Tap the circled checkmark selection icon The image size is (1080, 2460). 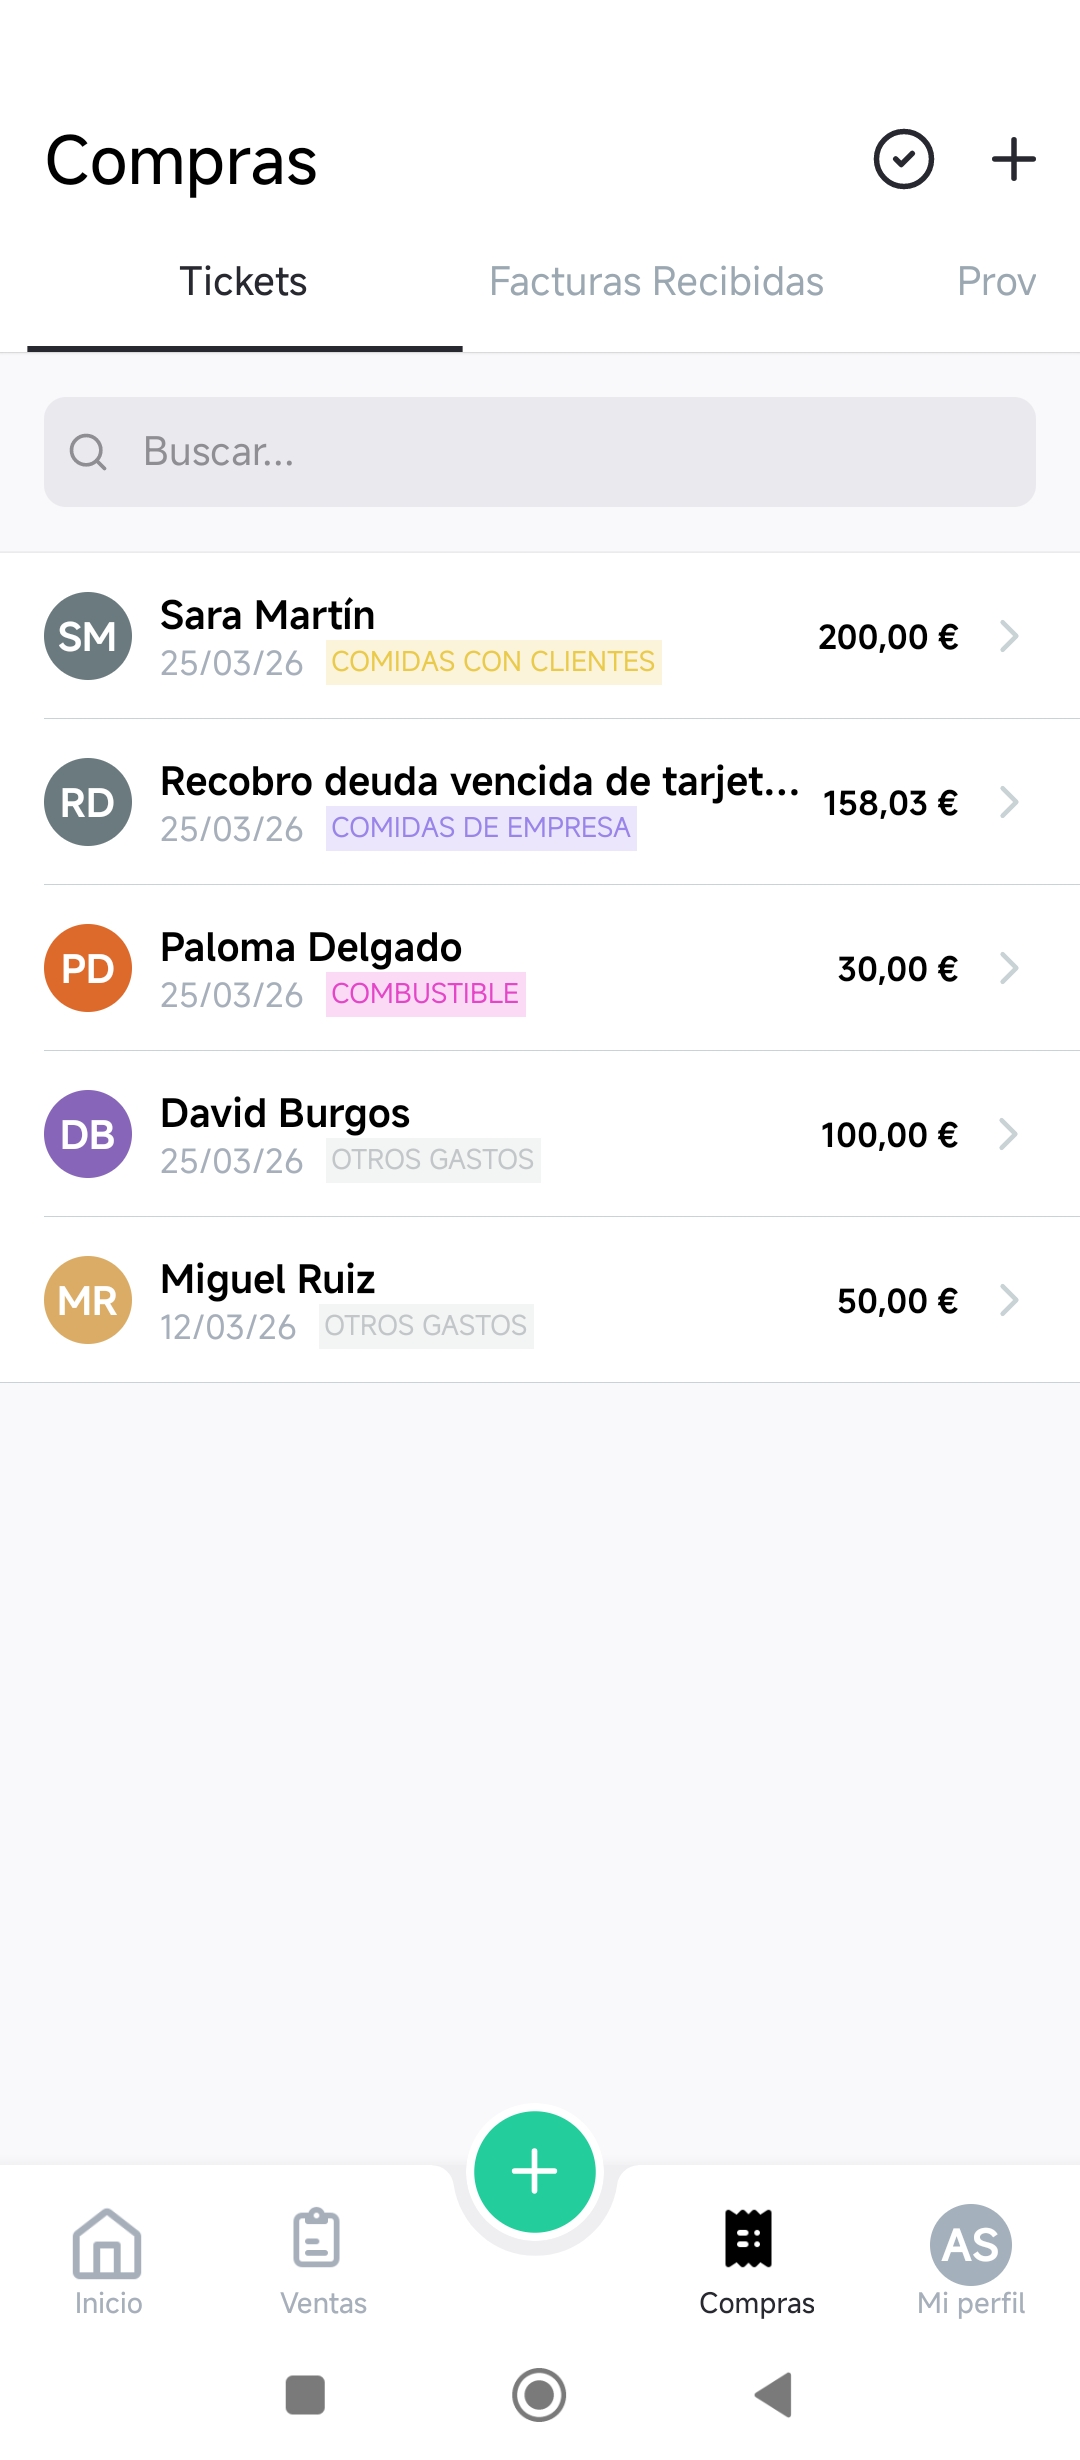(903, 159)
